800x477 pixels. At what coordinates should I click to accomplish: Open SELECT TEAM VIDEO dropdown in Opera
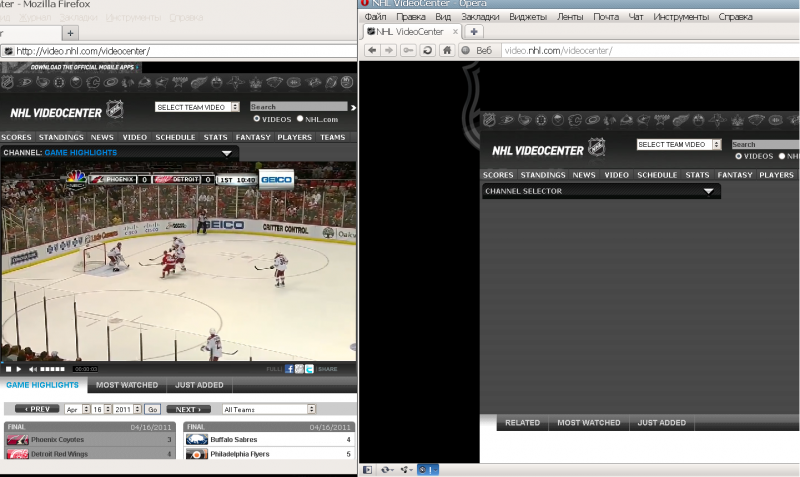point(679,144)
